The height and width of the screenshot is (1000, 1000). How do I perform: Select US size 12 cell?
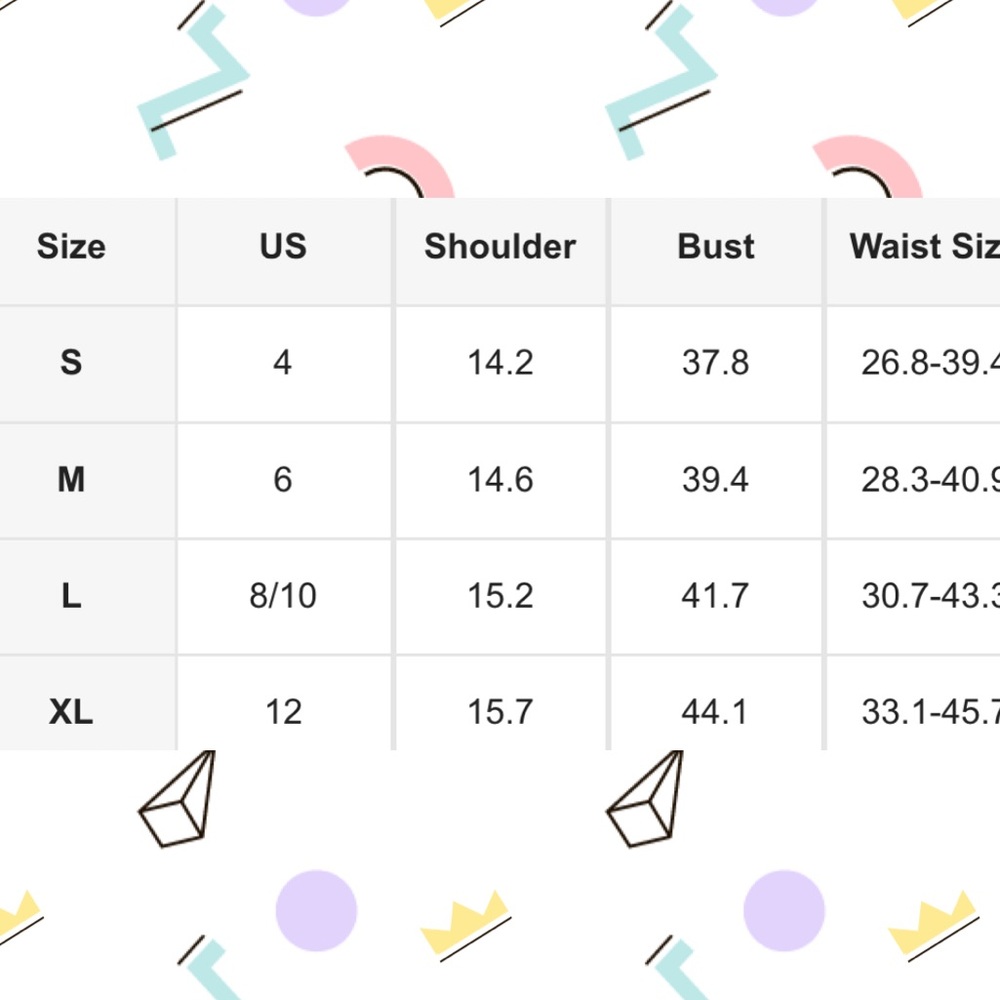283,712
